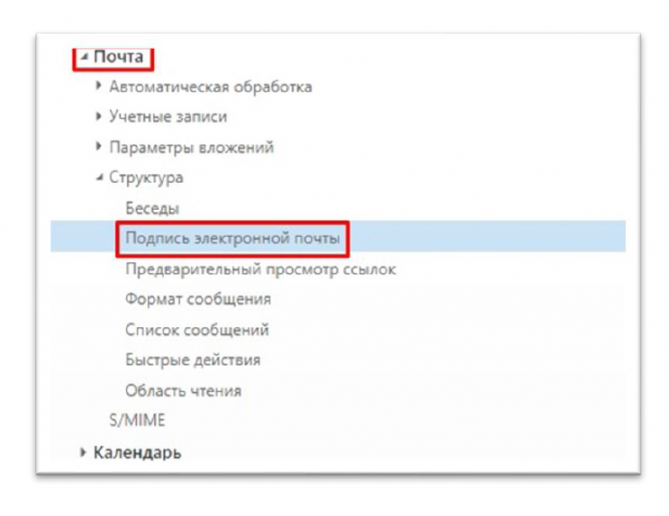The width and height of the screenshot is (669, 516).
Task: Expand the Учетные записи arrow
Action: point(99,117)
